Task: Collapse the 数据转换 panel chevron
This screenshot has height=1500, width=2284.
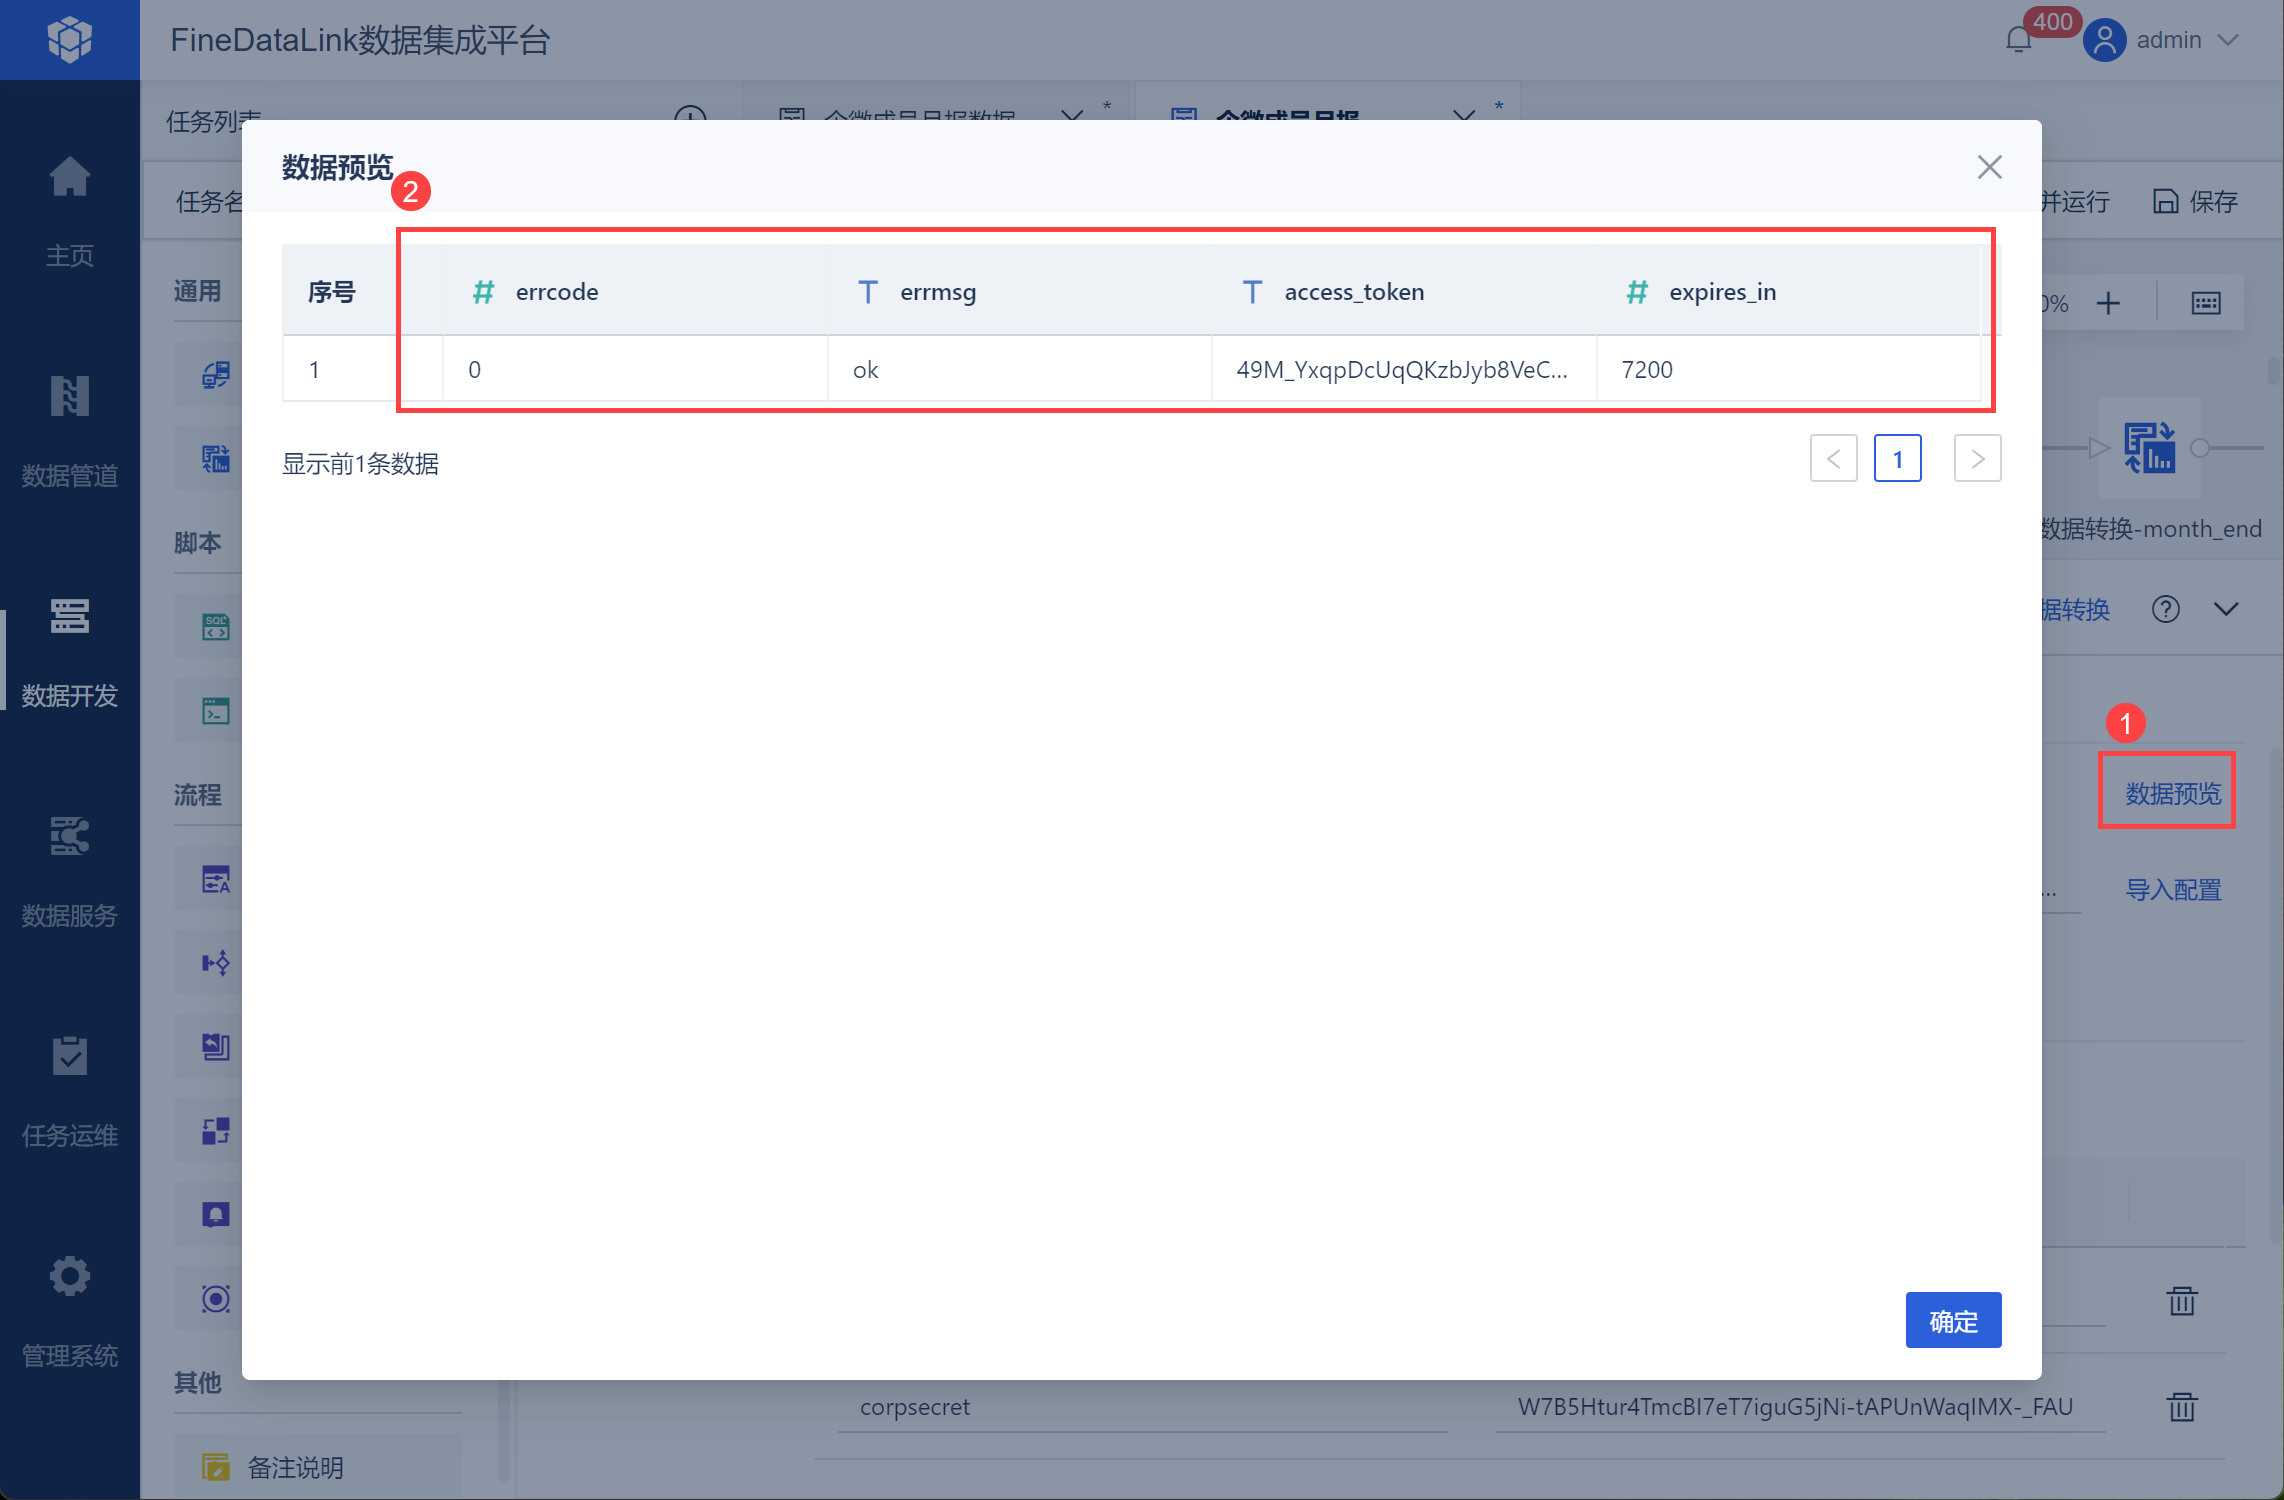Action: click(x=2226, y=609)
